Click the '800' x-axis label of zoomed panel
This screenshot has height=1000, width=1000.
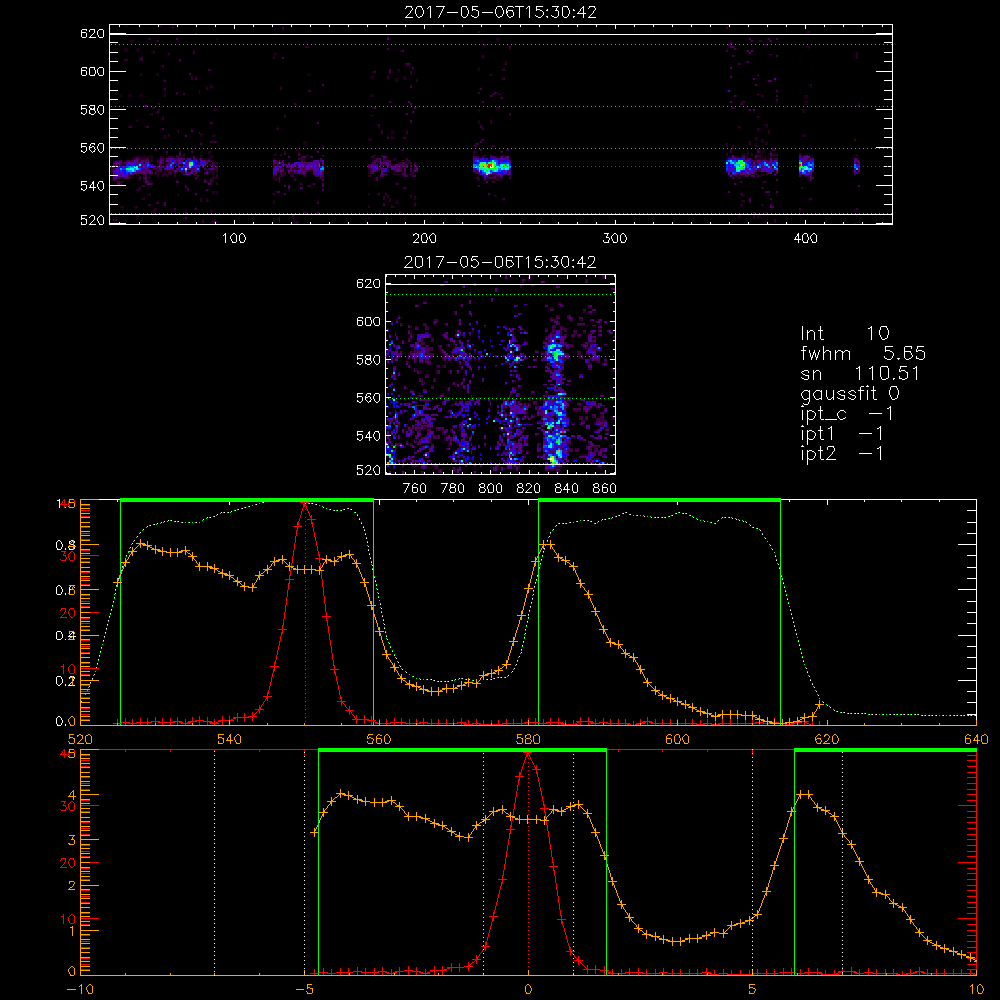[x=490, y=489]
